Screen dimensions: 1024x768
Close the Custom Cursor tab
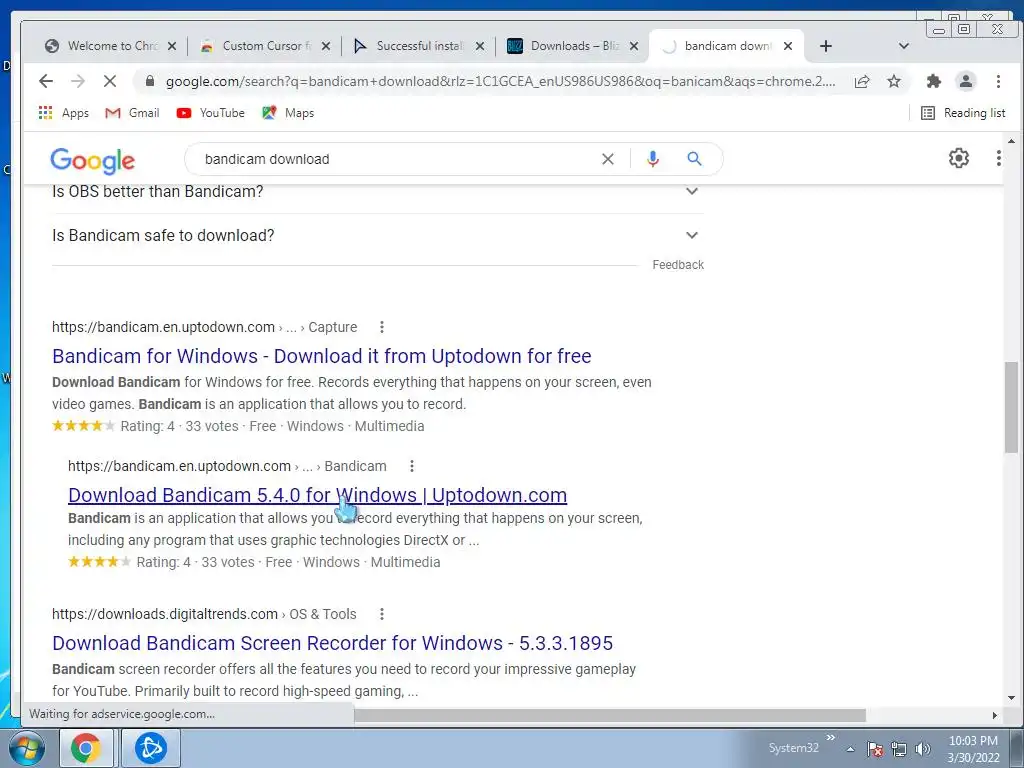pyautogui.click(x=326, y=46)
